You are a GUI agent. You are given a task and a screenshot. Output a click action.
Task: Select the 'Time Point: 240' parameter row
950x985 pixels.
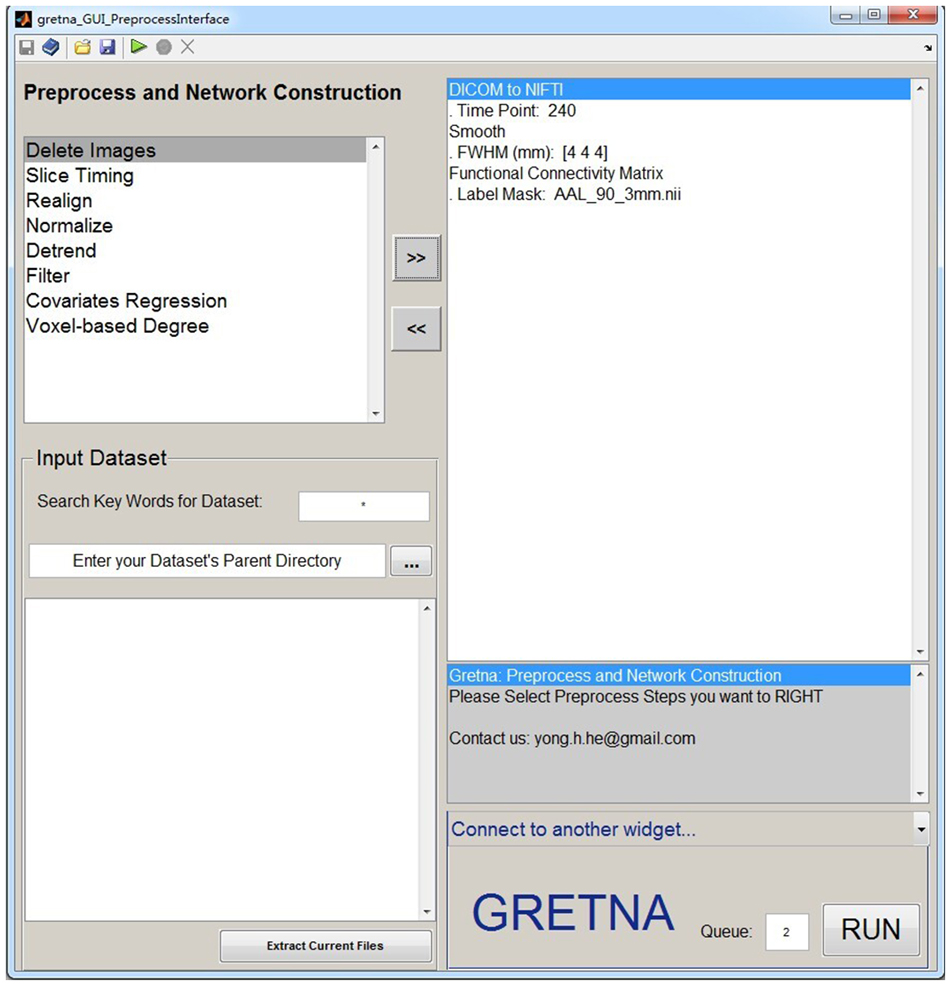click(679, 111)
